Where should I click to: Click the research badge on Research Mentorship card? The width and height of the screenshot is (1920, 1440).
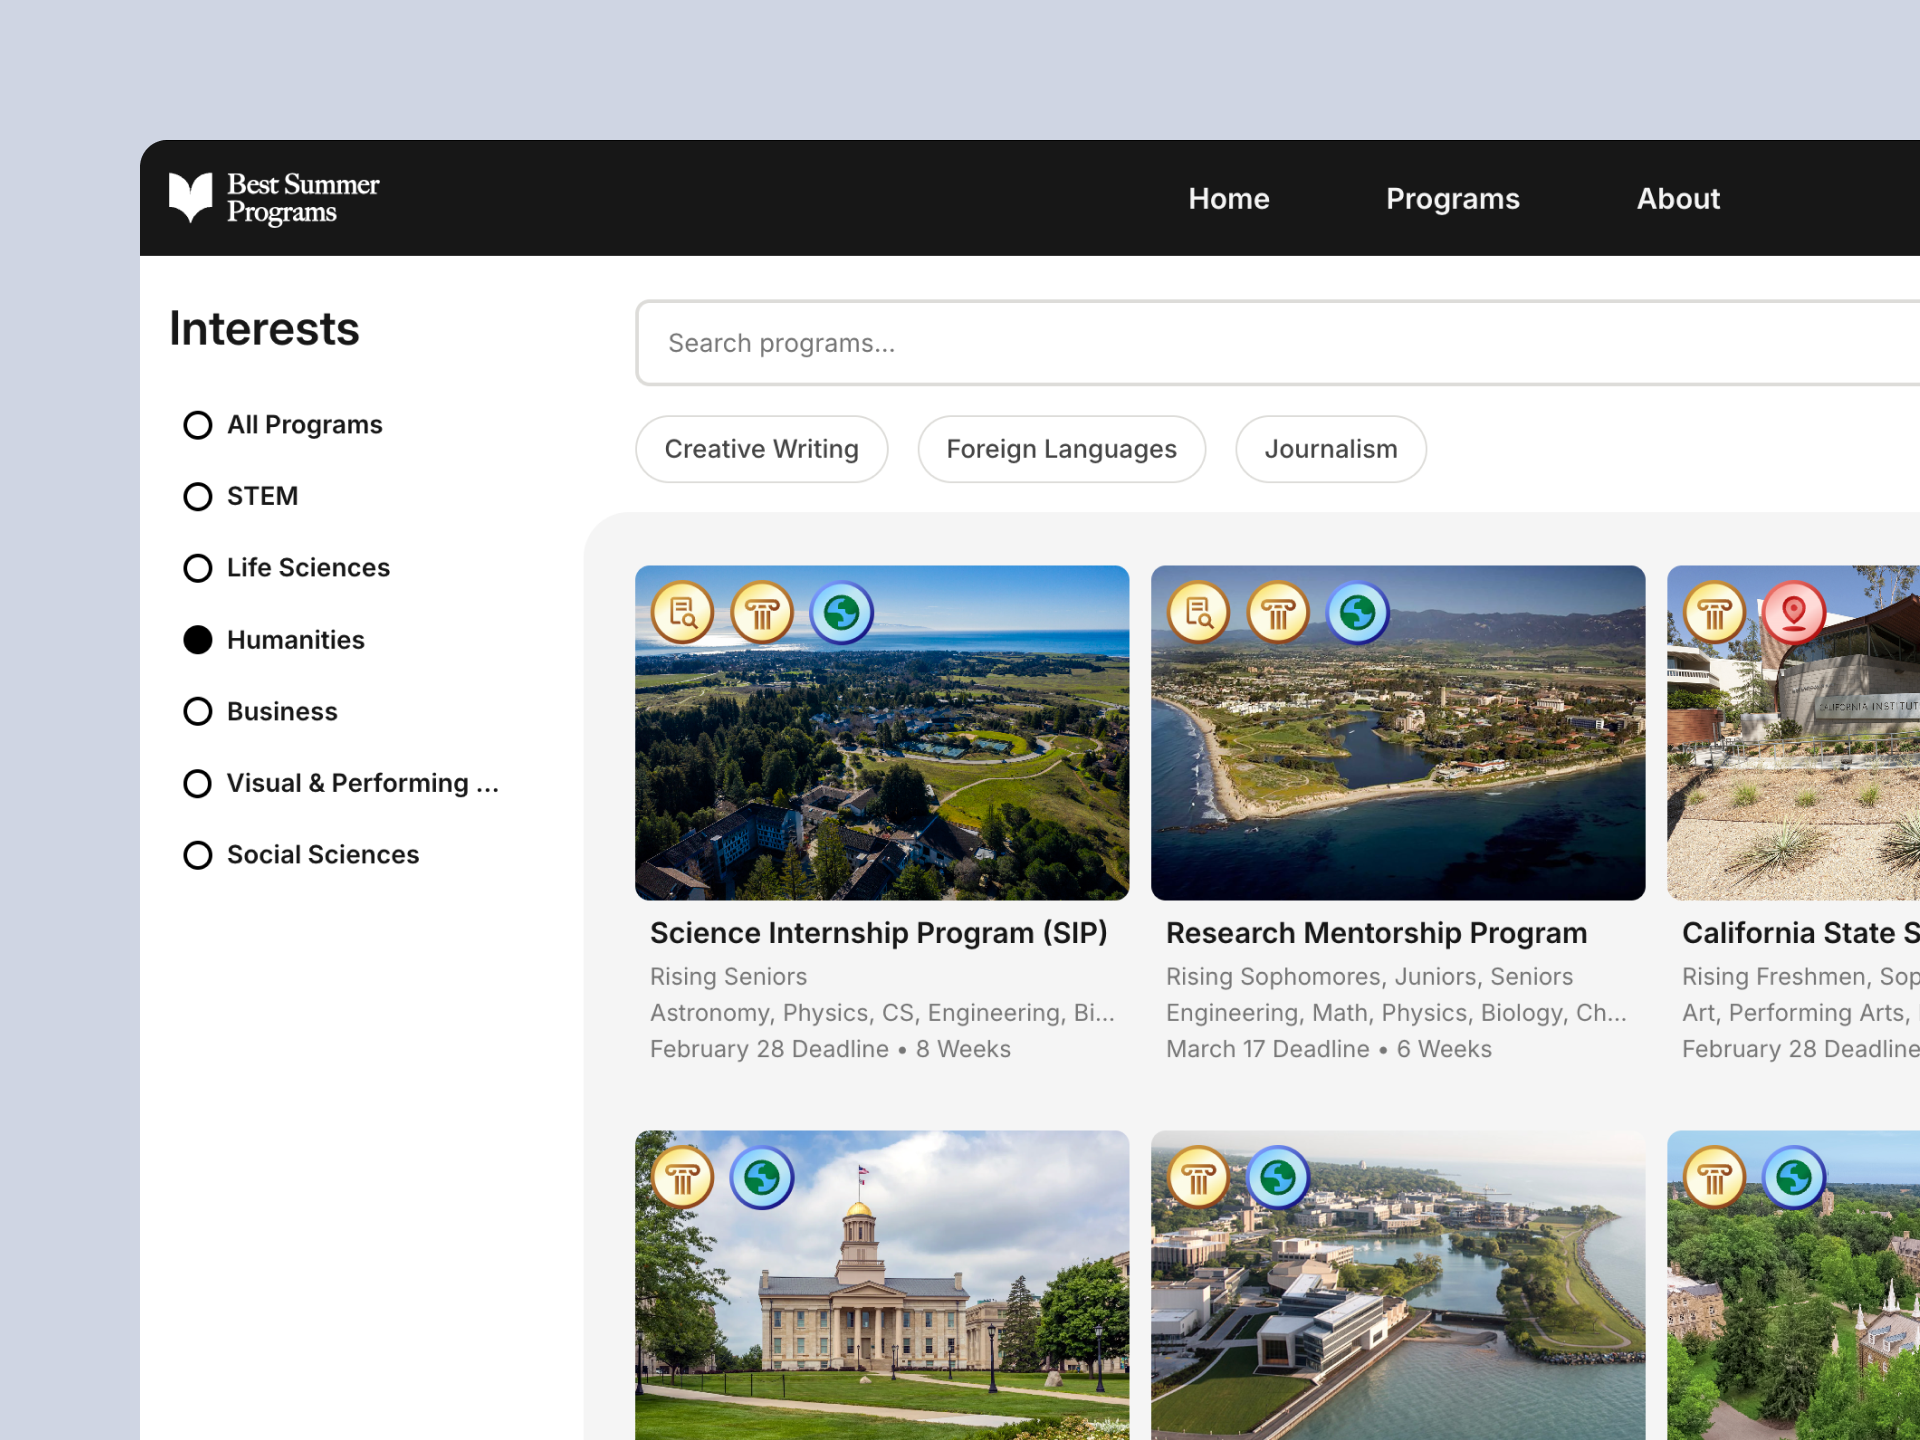(1199, 612)
